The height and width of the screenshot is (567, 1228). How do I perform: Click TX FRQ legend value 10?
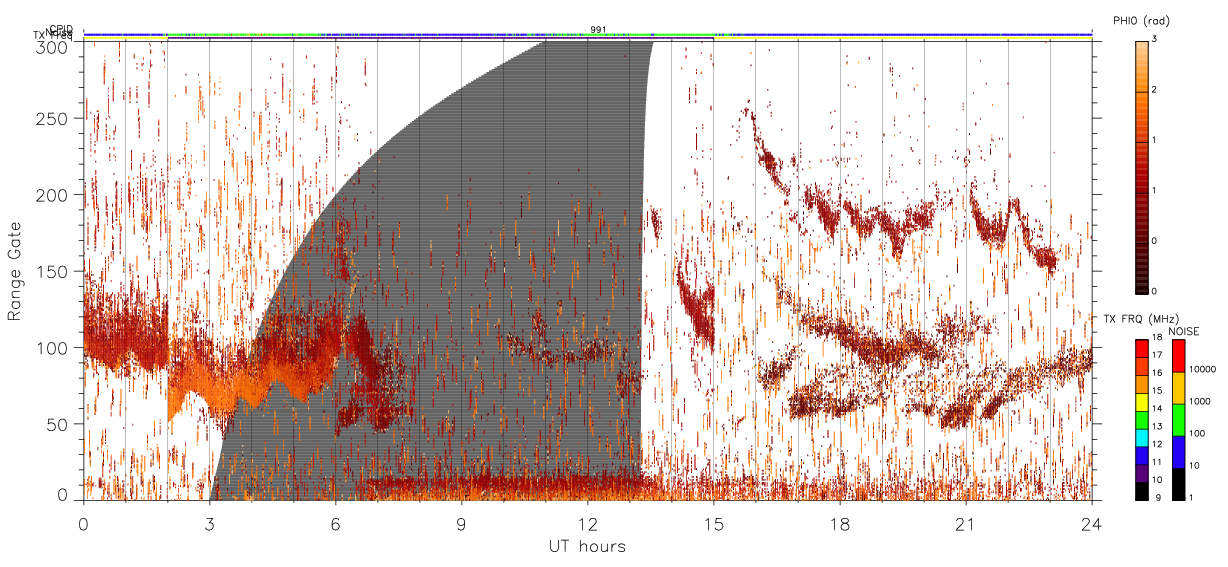point(1158,480)
